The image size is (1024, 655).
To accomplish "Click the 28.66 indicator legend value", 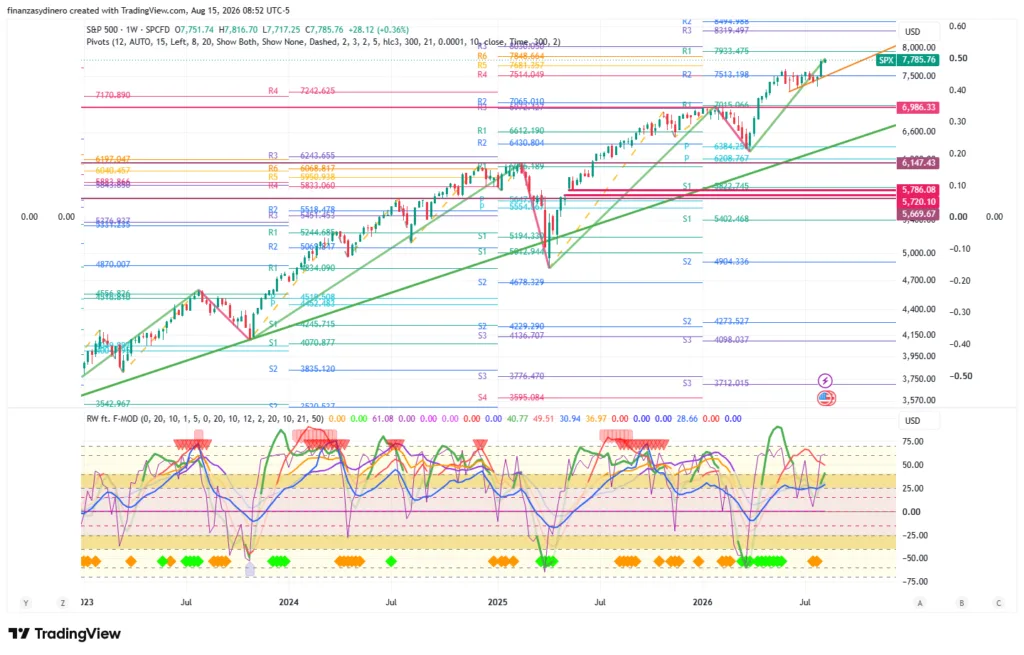I will (687, 419).
